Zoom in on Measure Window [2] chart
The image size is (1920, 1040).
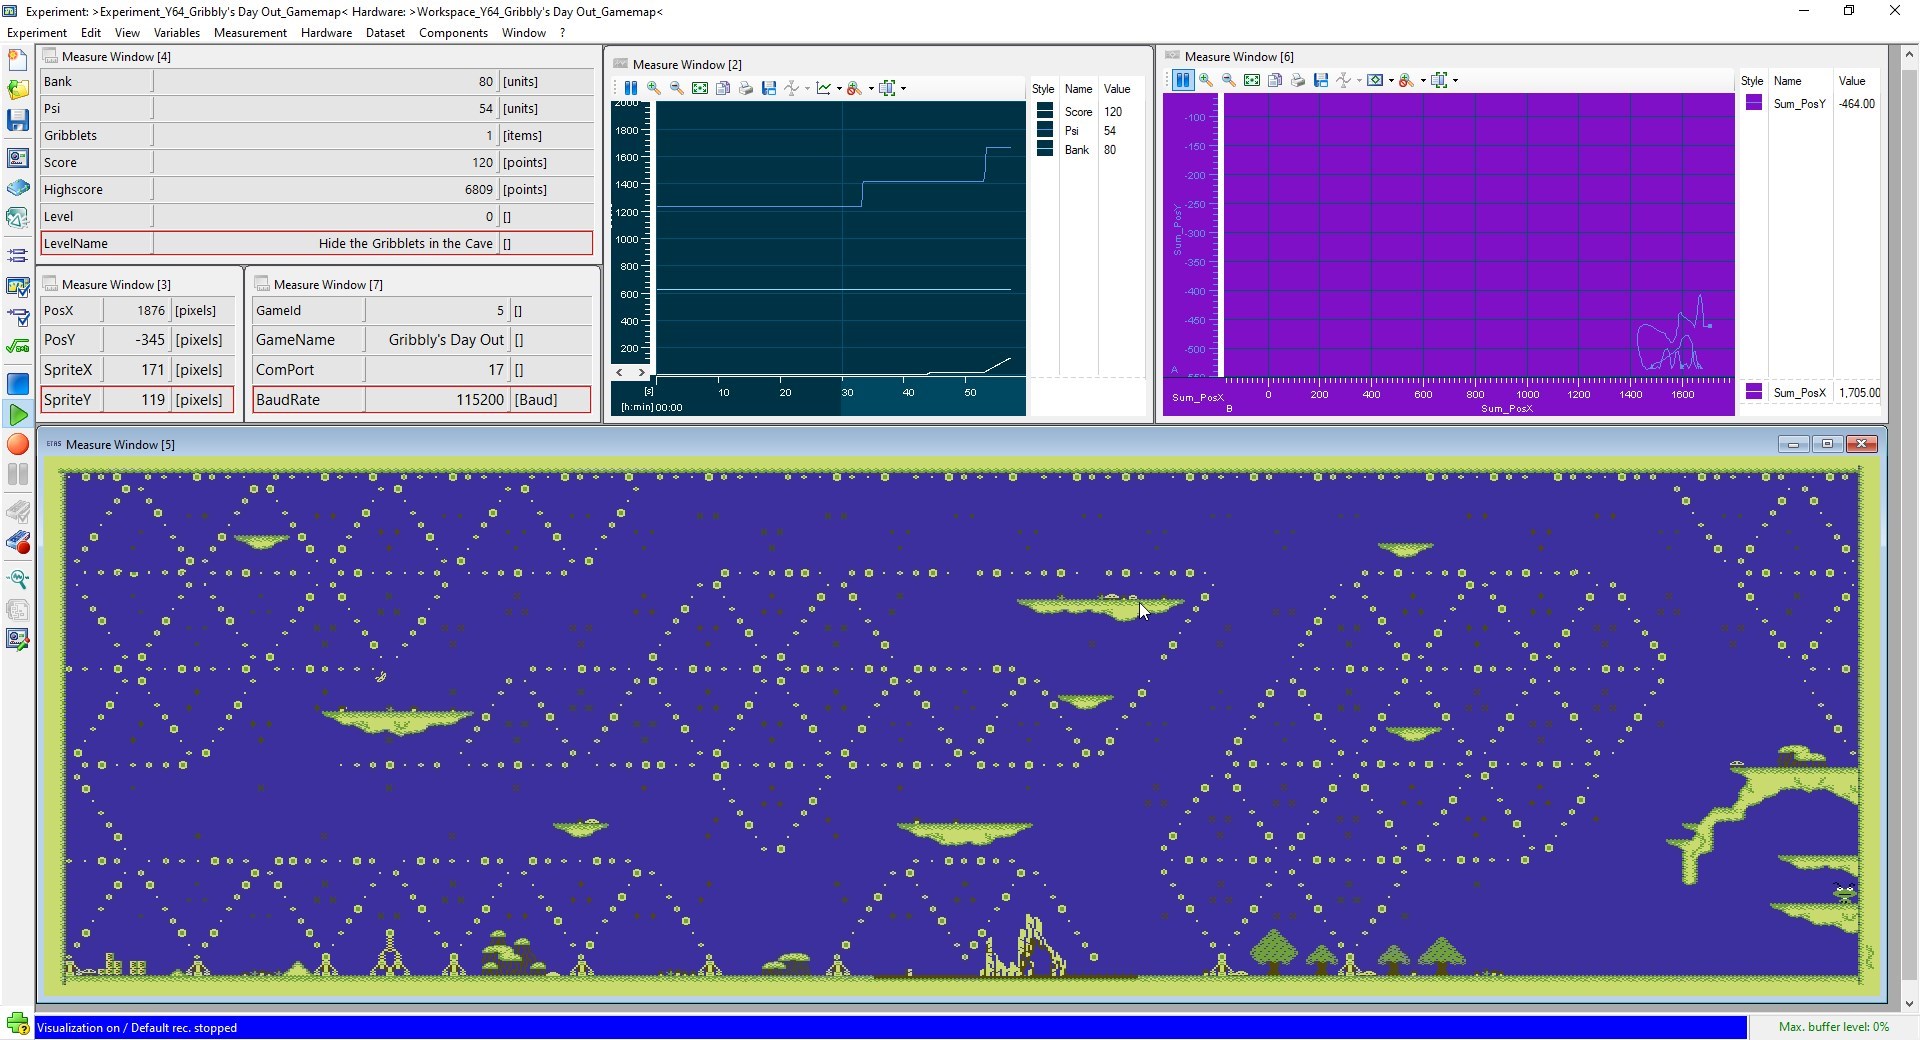[654, 88]
